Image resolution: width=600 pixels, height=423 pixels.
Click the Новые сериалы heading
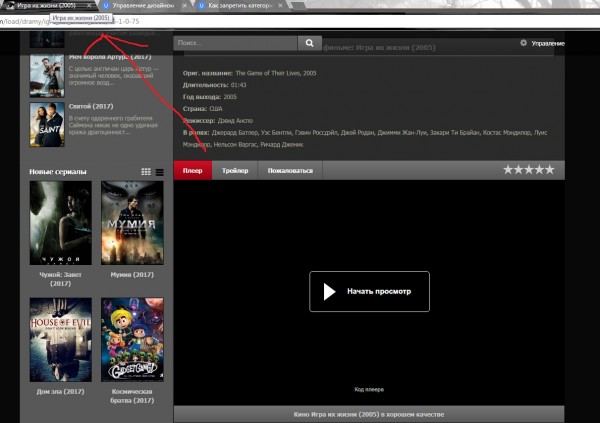coord(58,171)
